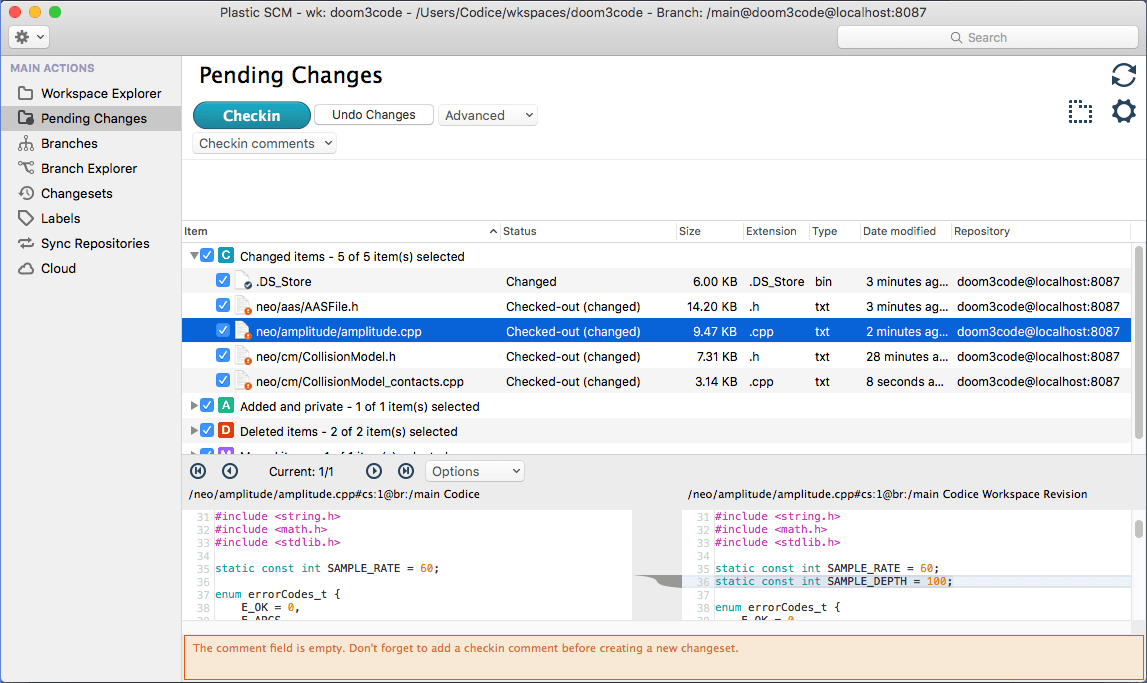Image resolution: width=1147 pixels, height=683 pixels.
Task: Sort by Type column header
Action: [833, 231]
